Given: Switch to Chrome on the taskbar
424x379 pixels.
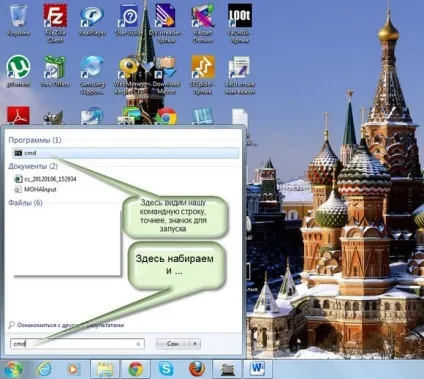Looking at the screenshot, I should [135, 369].
